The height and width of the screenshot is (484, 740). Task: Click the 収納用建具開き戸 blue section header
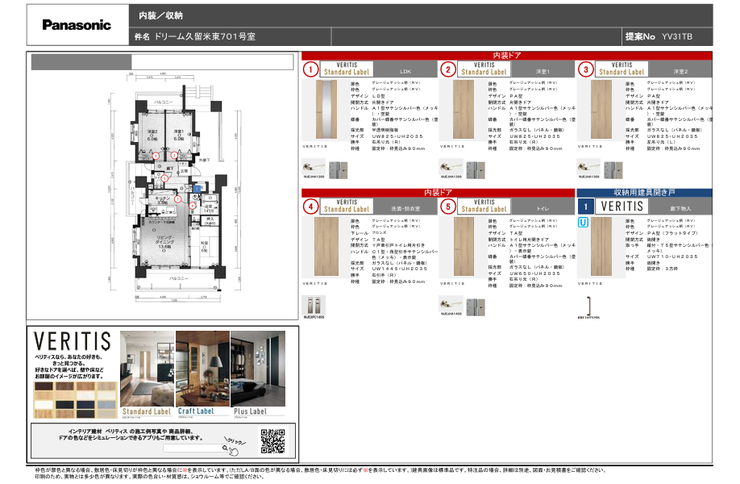(x=646, y=191)
